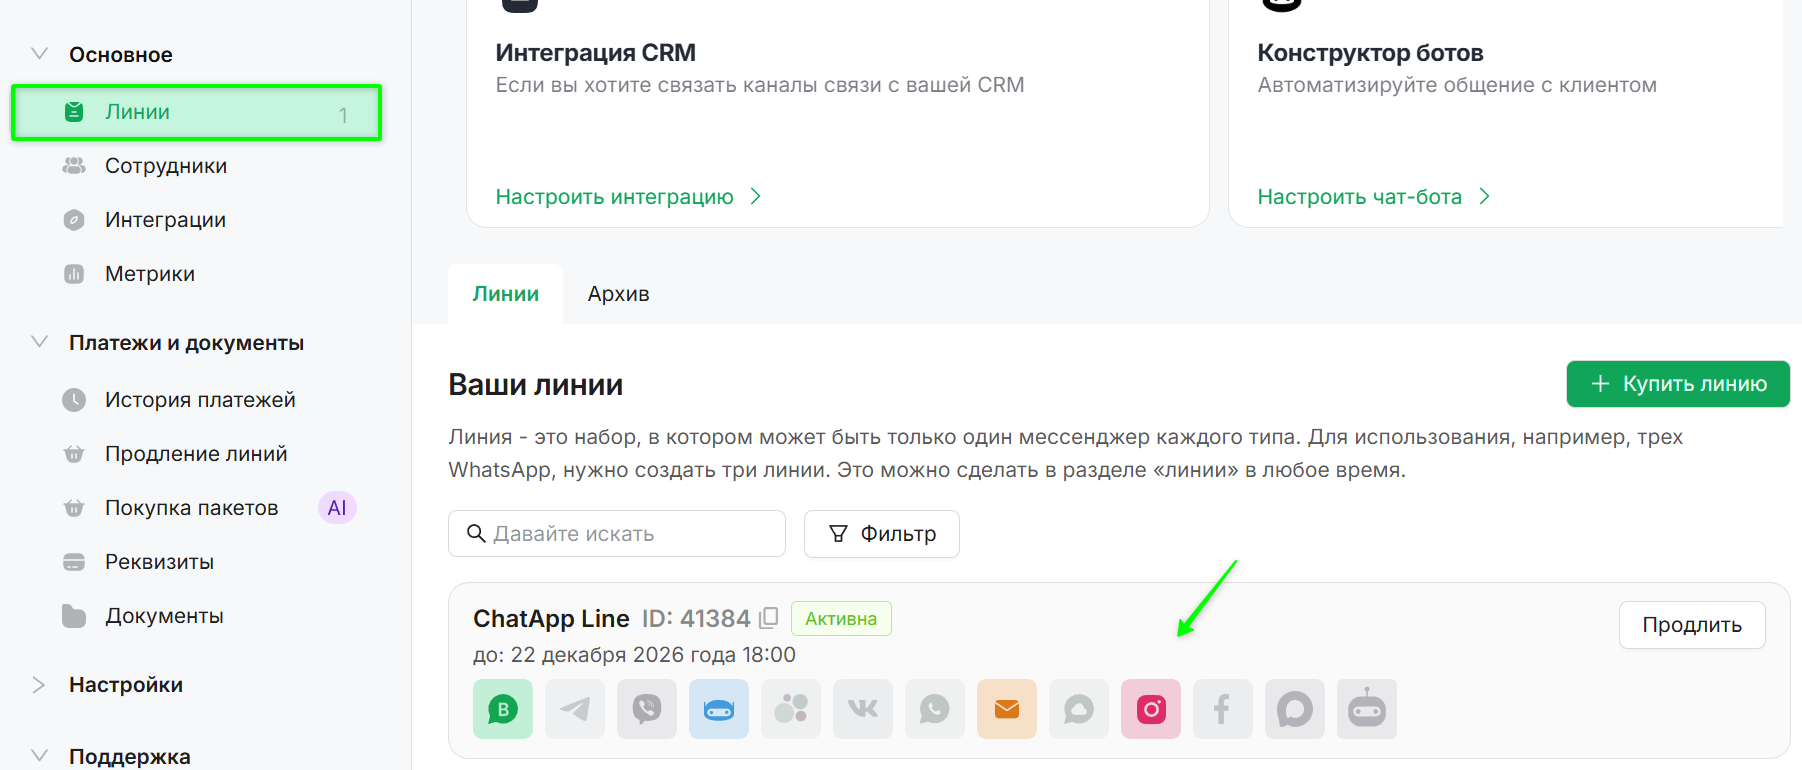This screenshot has width=1802, height=770.
Task: Open the Viber channel icon
Action: tap(647, 709)
